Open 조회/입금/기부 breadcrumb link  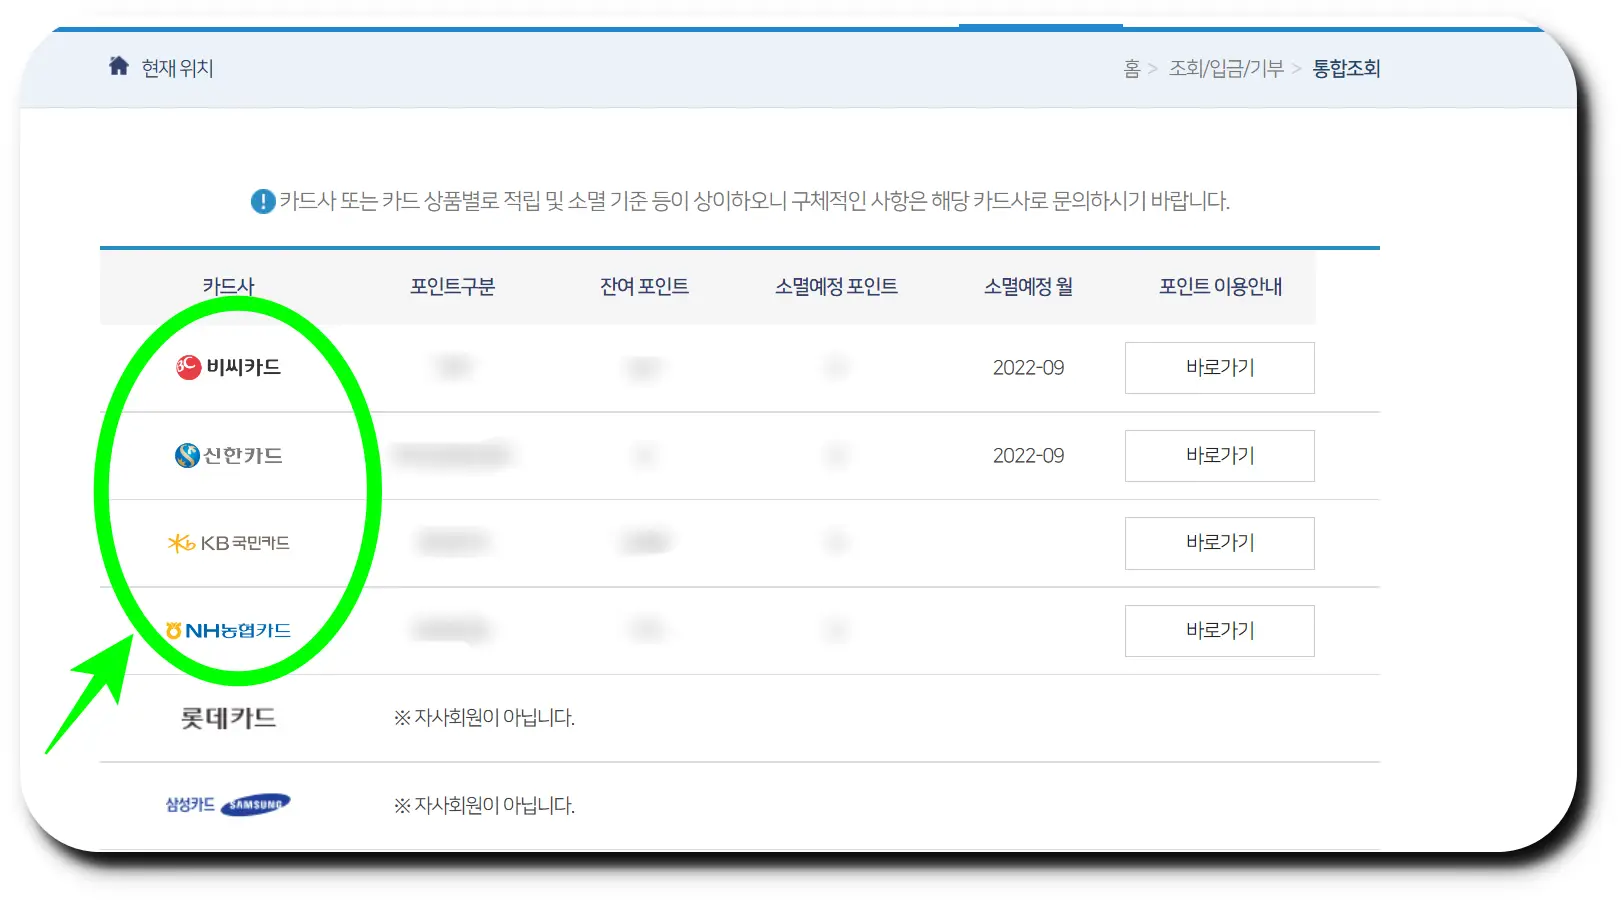click(1226, 68)
